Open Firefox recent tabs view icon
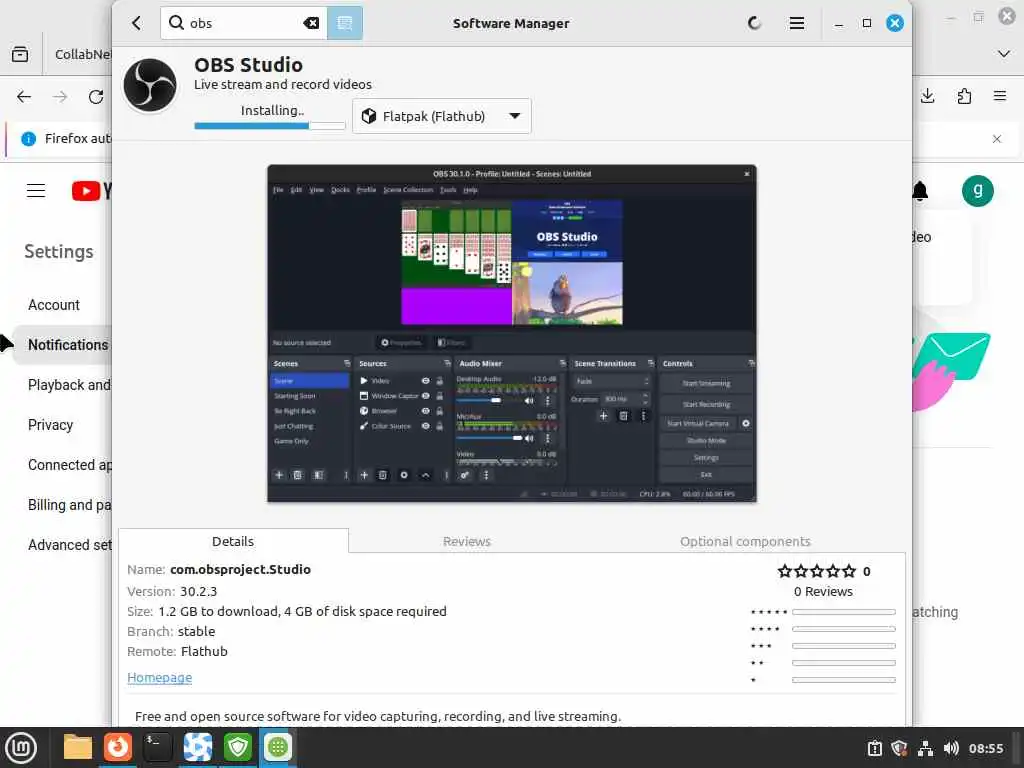The image size is (1024, 768). click(20, 54)
